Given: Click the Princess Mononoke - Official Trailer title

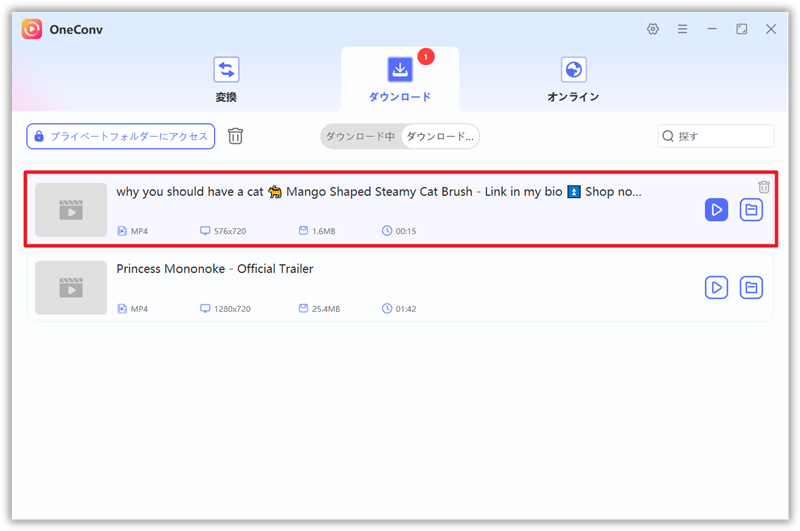Looking at the screenshot, I should coord(215,269).
